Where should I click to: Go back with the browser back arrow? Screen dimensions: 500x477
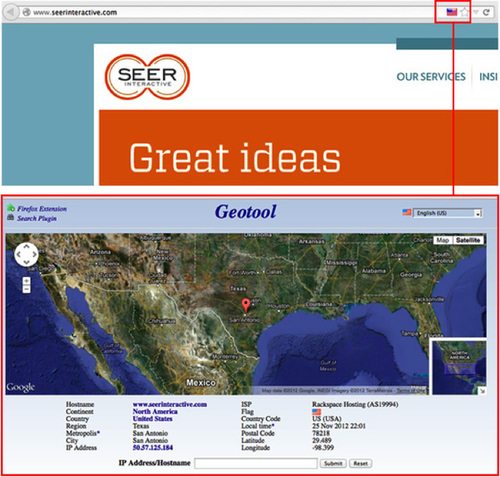10,12
